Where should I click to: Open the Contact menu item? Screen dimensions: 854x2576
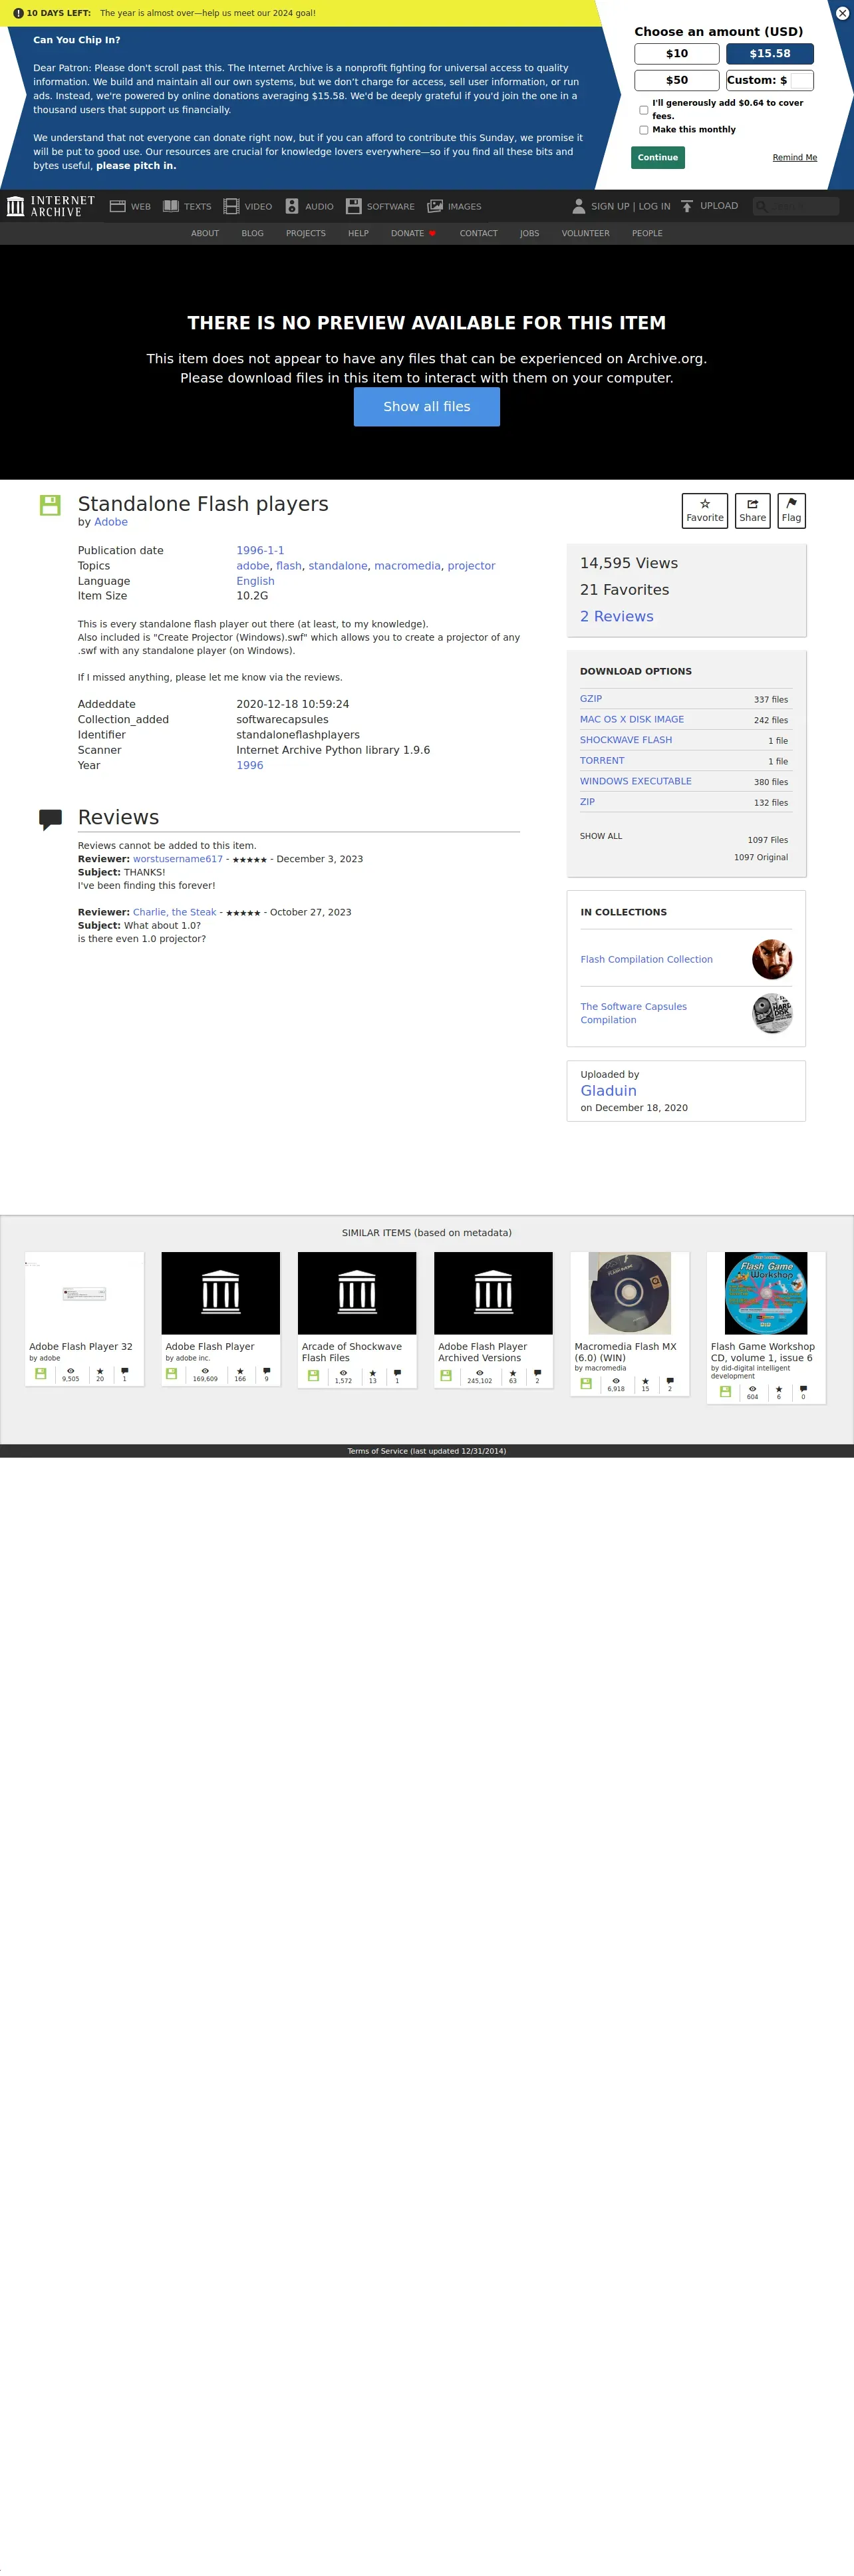click(x=478, y=233)
